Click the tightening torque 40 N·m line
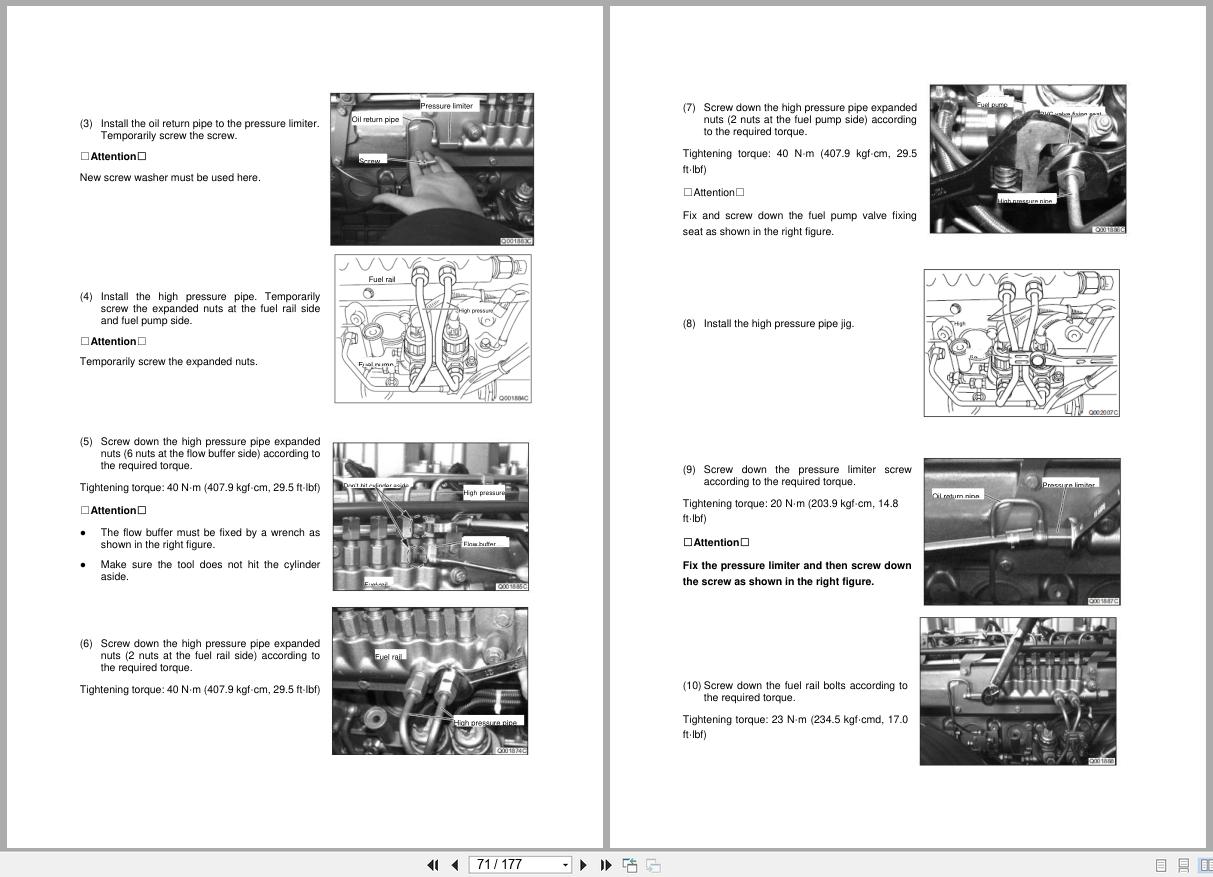This screenshot has height=877, width=1213. click(x=200, y=486)
